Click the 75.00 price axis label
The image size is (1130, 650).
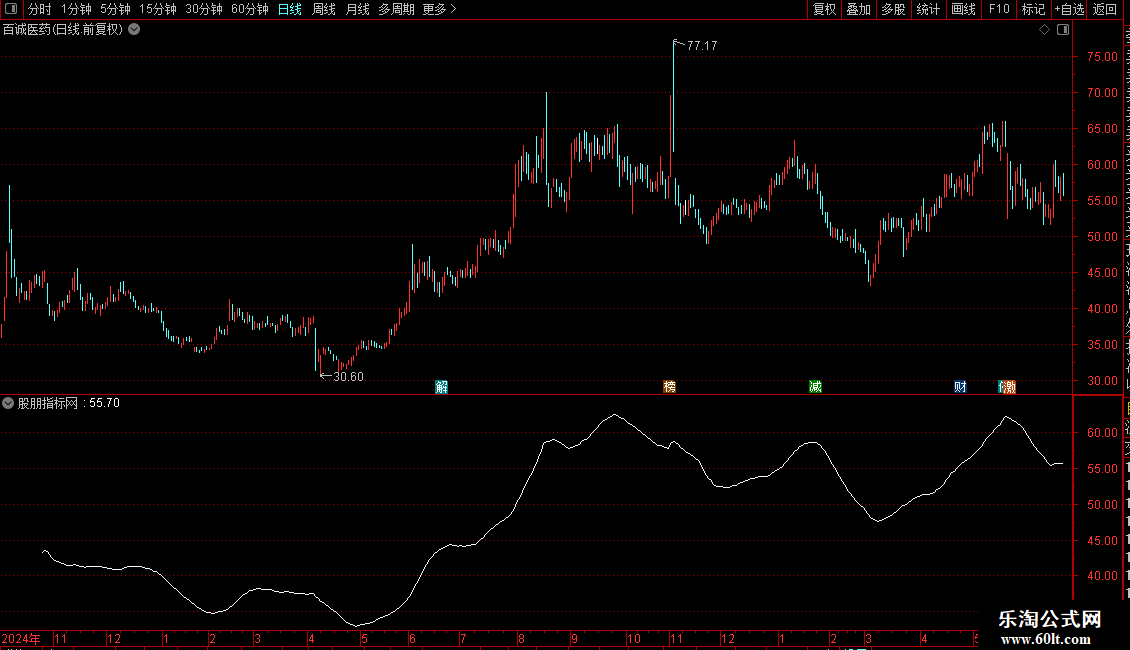1103,57
